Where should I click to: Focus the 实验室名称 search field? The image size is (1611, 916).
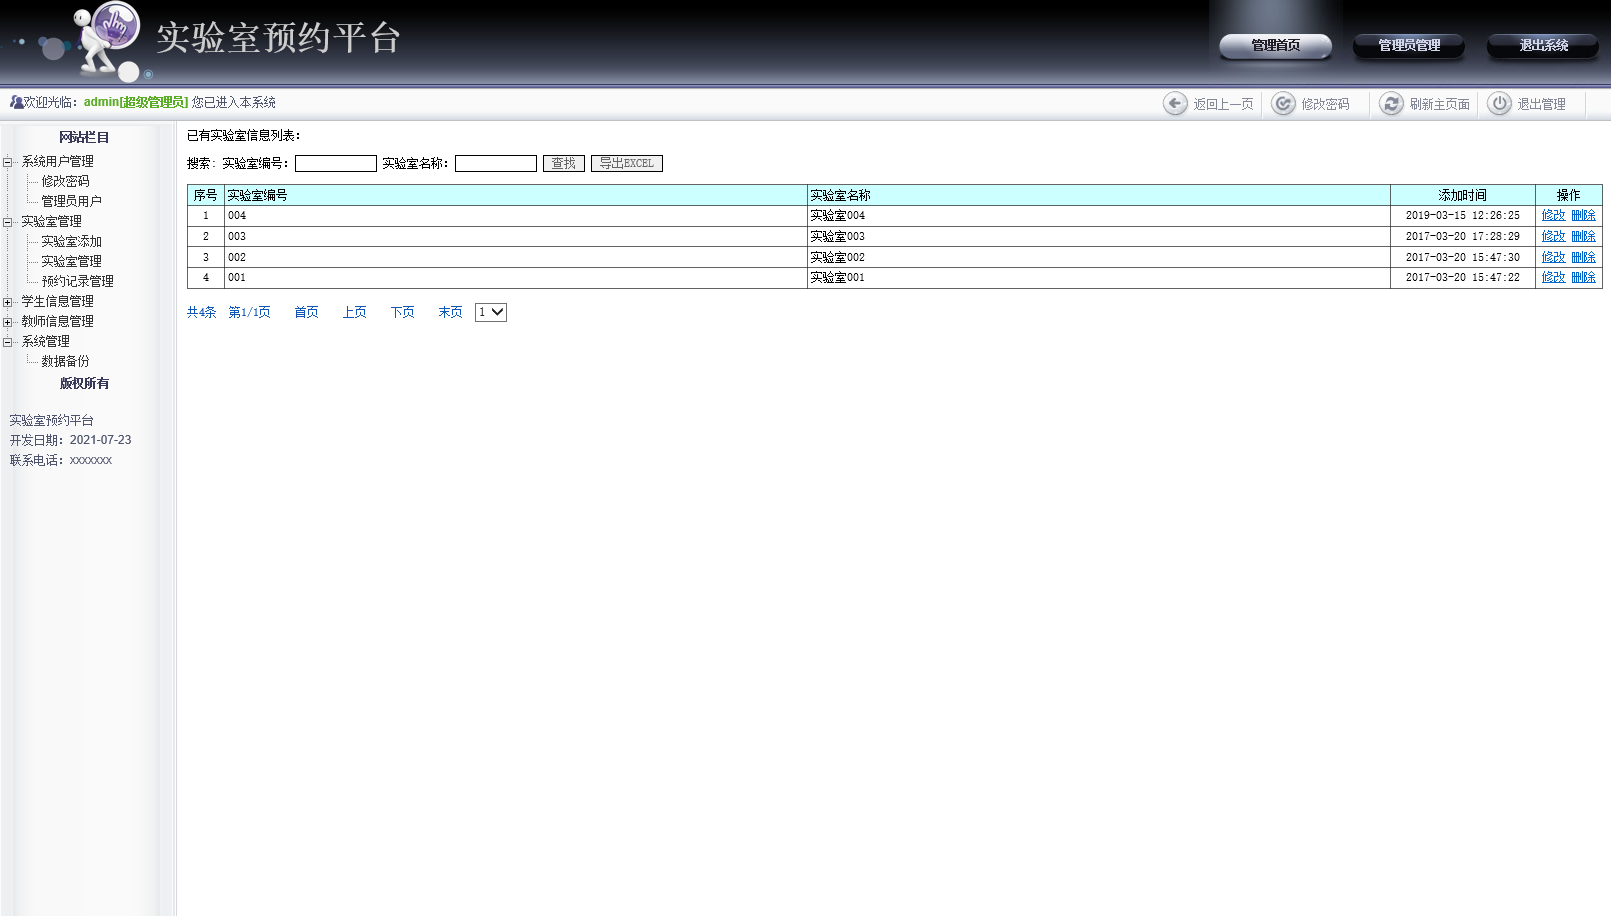496,163
